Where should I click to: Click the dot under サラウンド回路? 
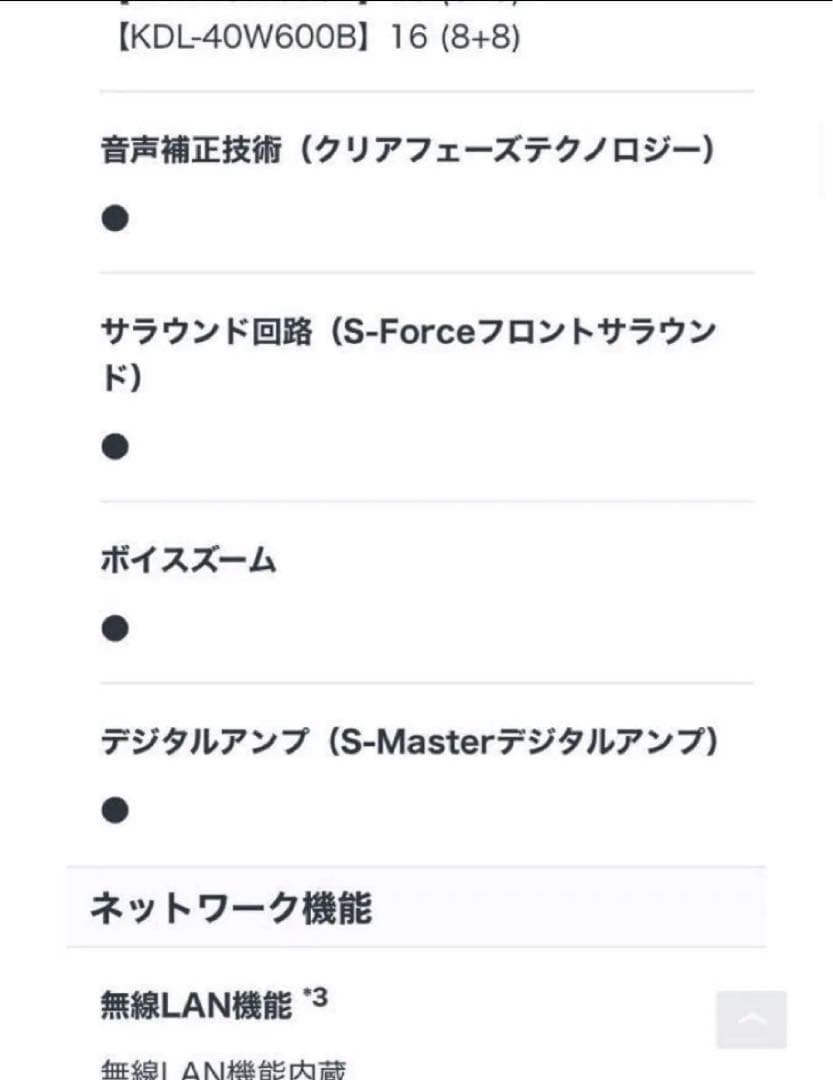tap(115, 447)
